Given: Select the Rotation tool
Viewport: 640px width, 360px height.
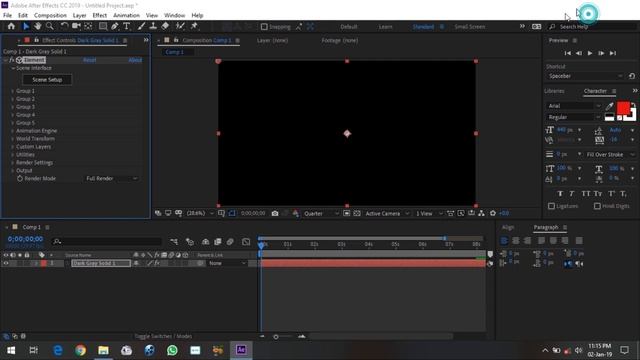Looking at the screenshot, I should (x=64, y=26).
